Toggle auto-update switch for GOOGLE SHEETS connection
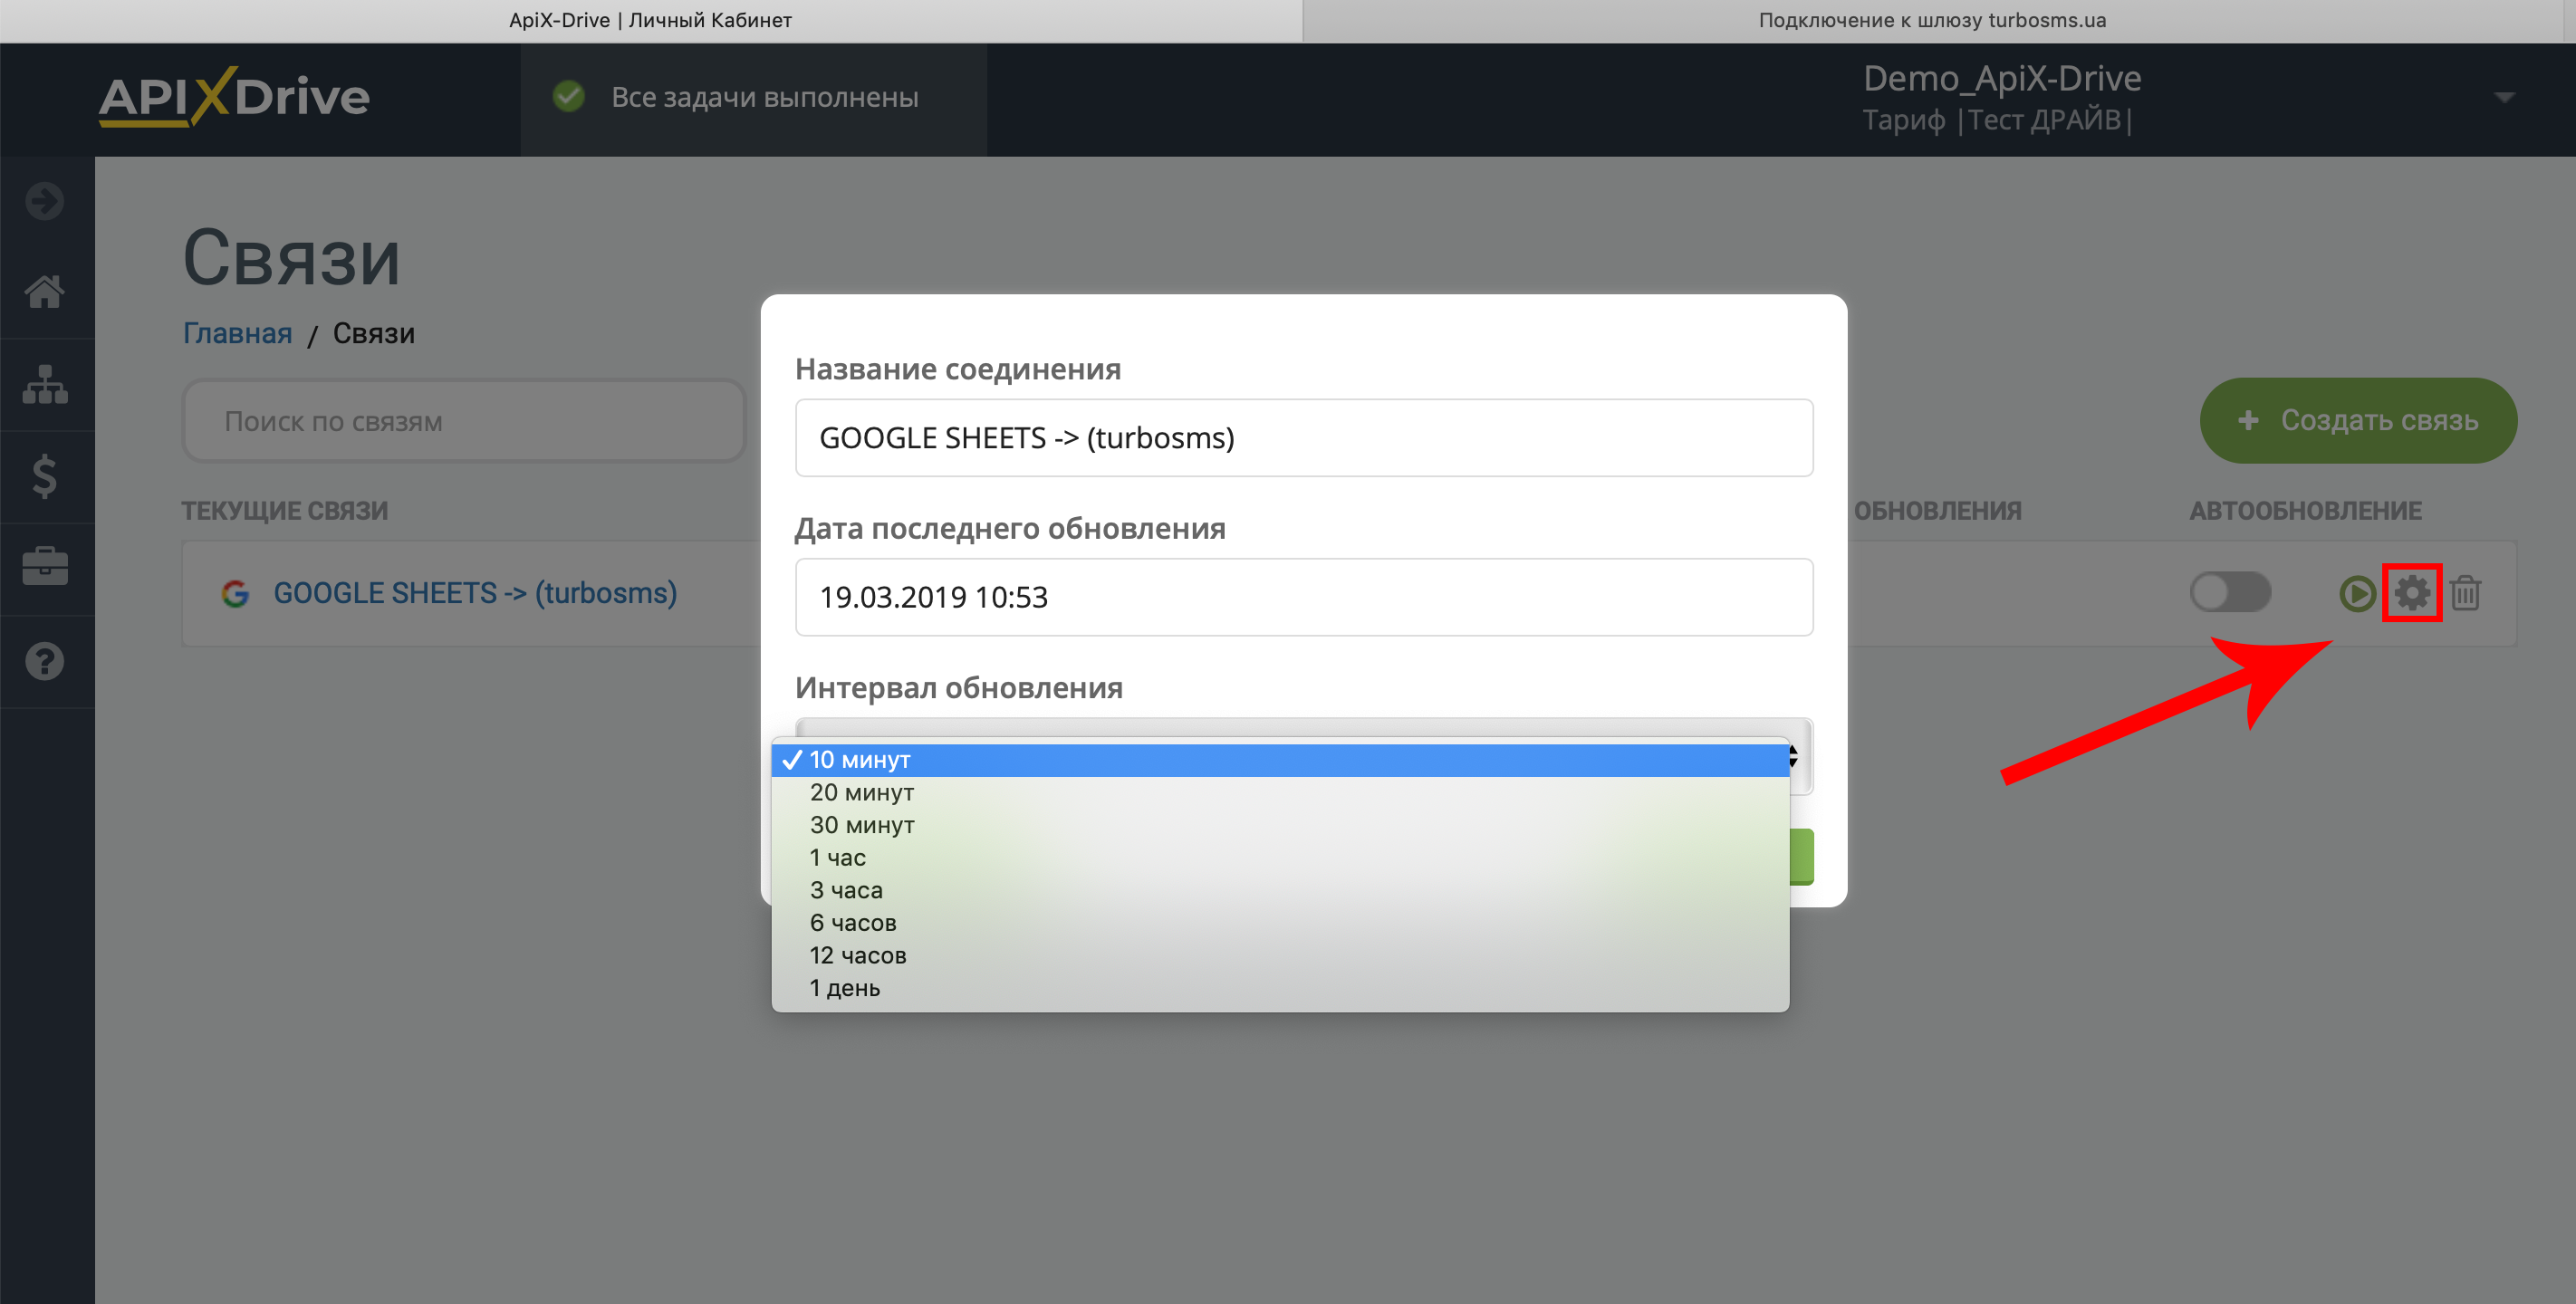The width and height of the screenshot is (2576, 1304). [x=2230, y=592]
